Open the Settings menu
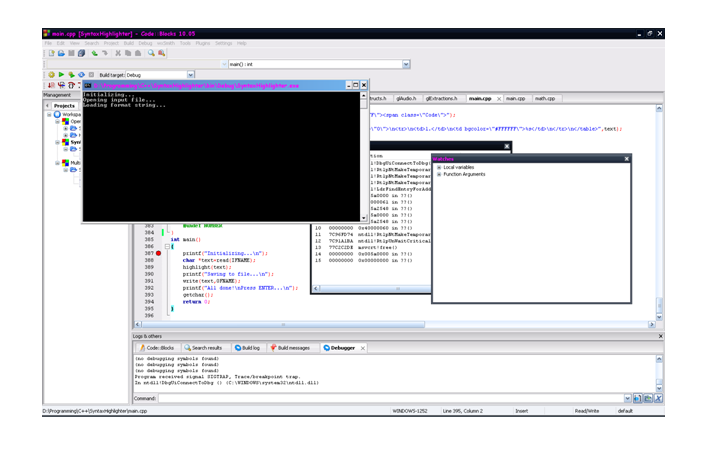Viewport: 720px width, 450px height. click(224, 43)
